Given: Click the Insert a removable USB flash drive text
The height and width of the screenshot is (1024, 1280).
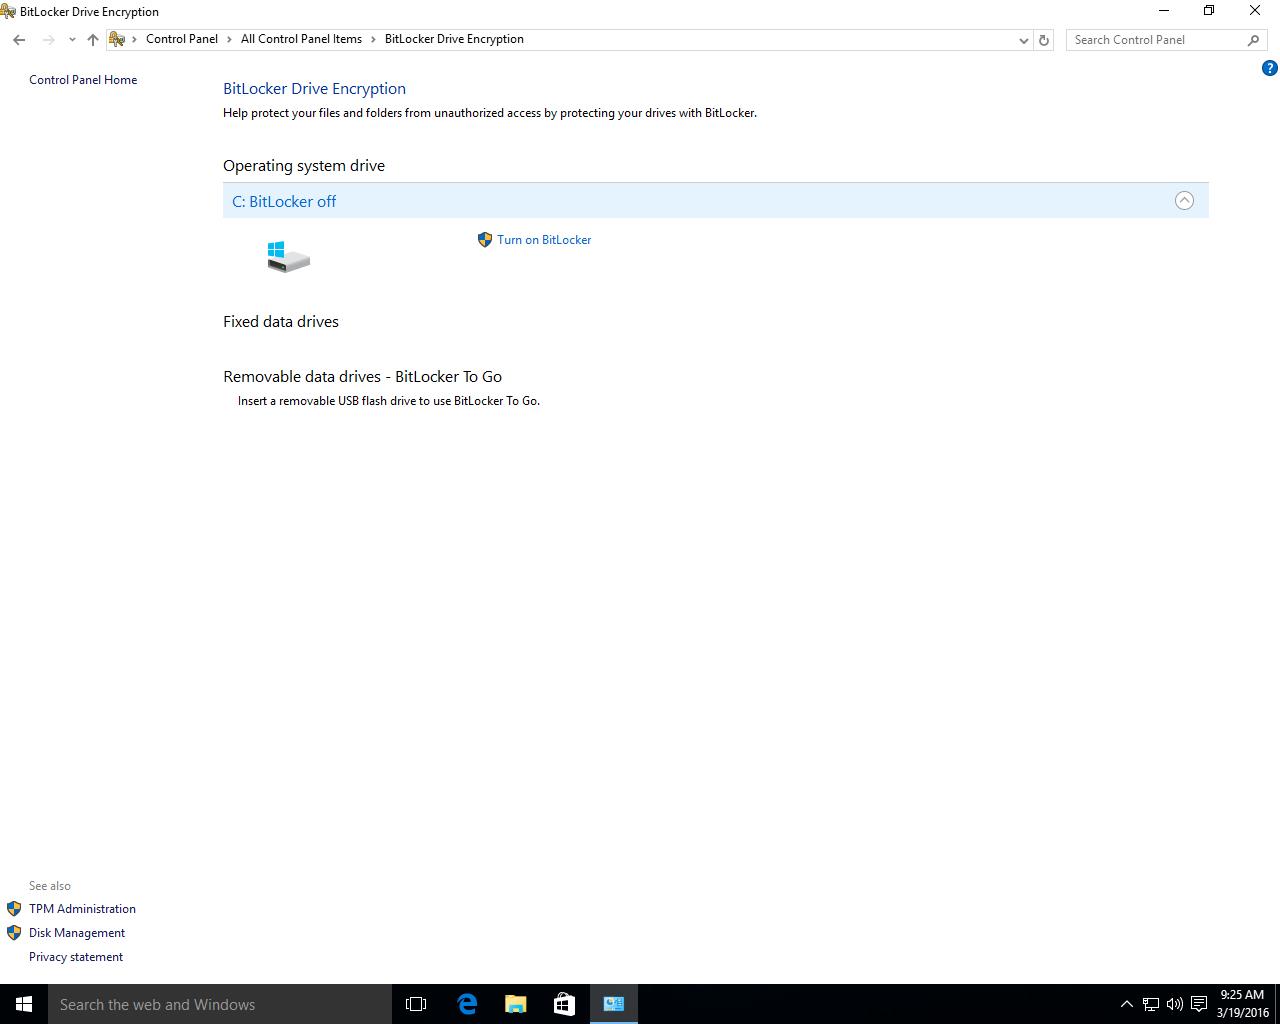Looking at the screenshot, I should pos(389,401).
